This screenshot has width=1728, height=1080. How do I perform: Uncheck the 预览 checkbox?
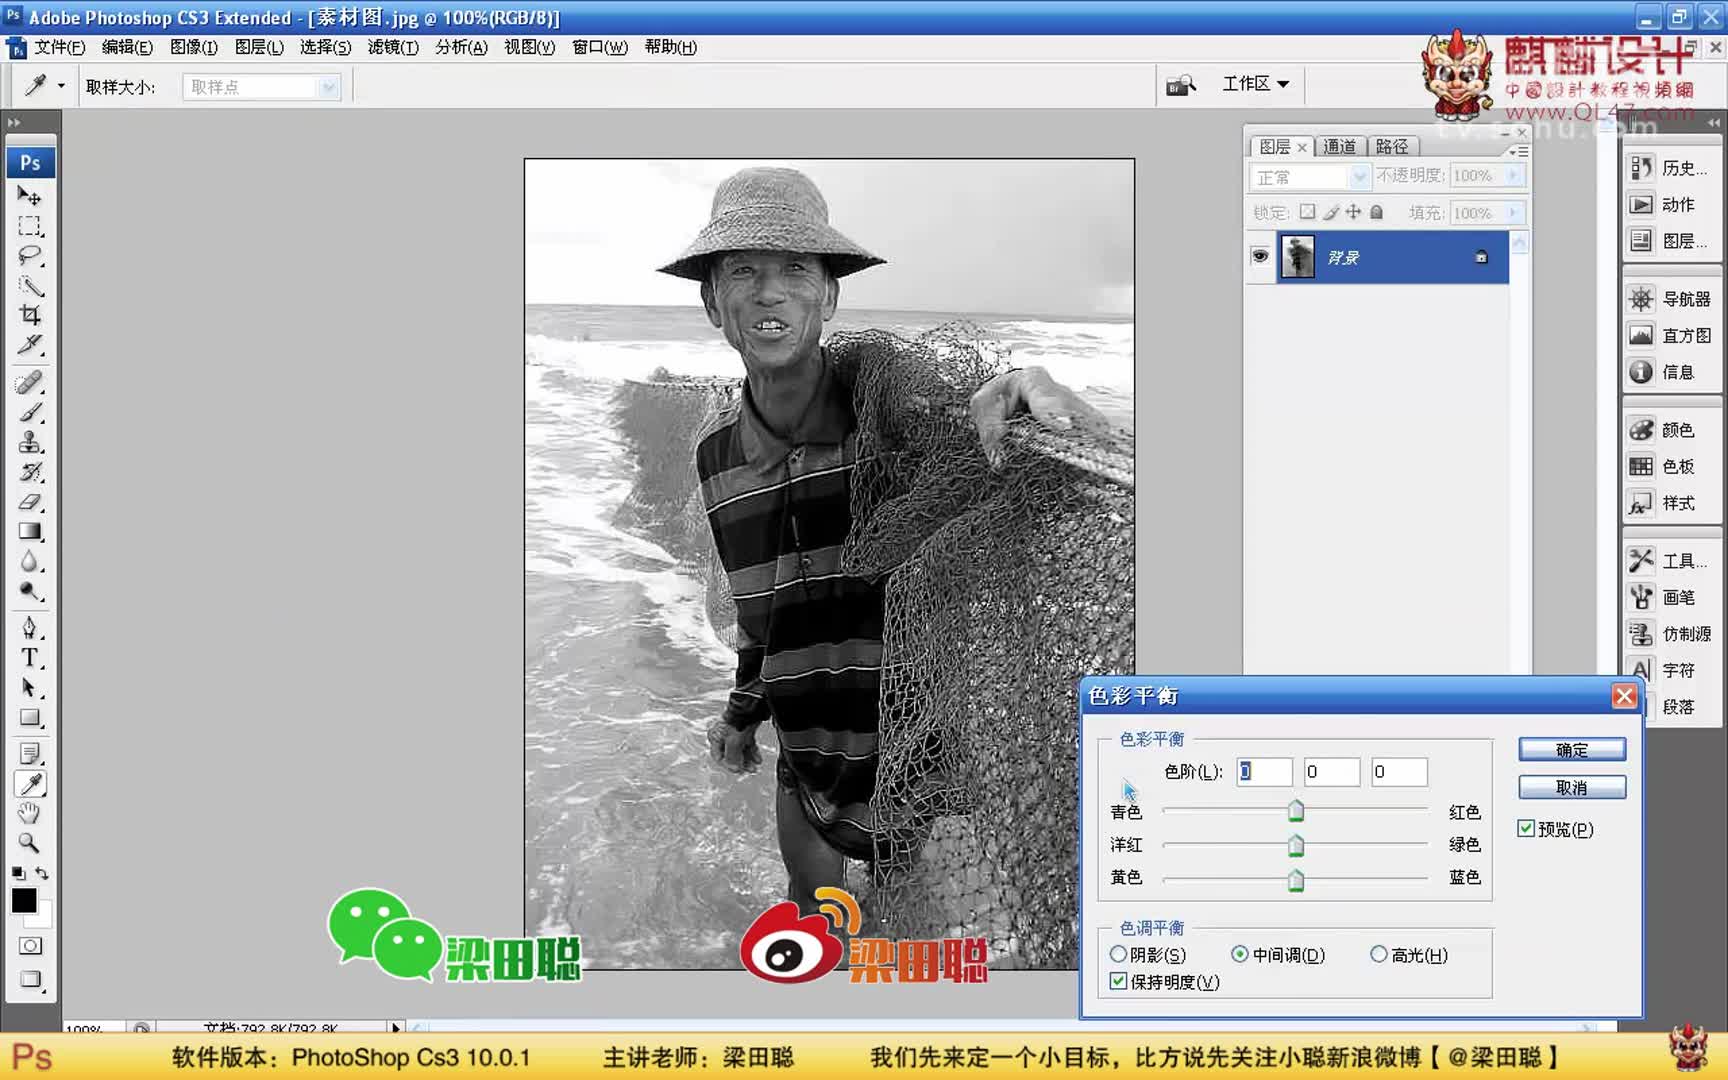click(1525, 828)
